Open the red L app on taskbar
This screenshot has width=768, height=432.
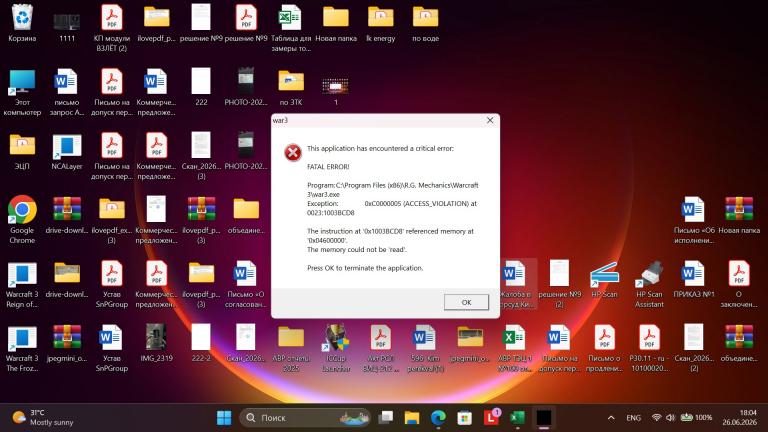[x=491, y=418]
